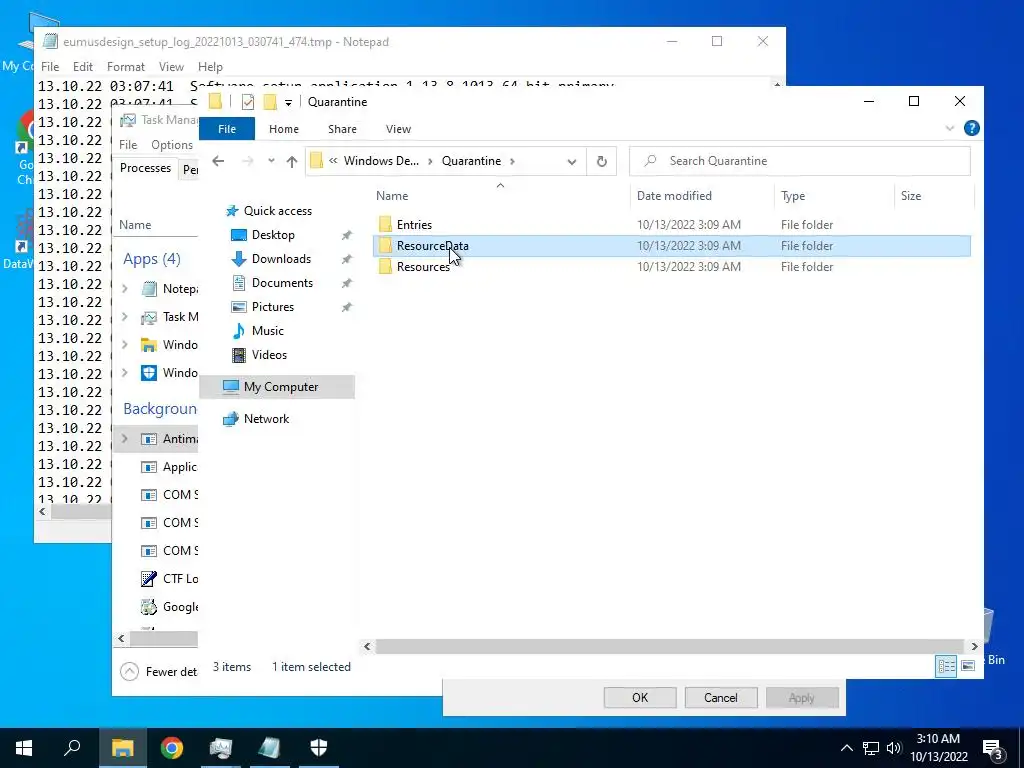1024x768 pixels.
Task: Select the Entries folder
Action: [414, 225]
